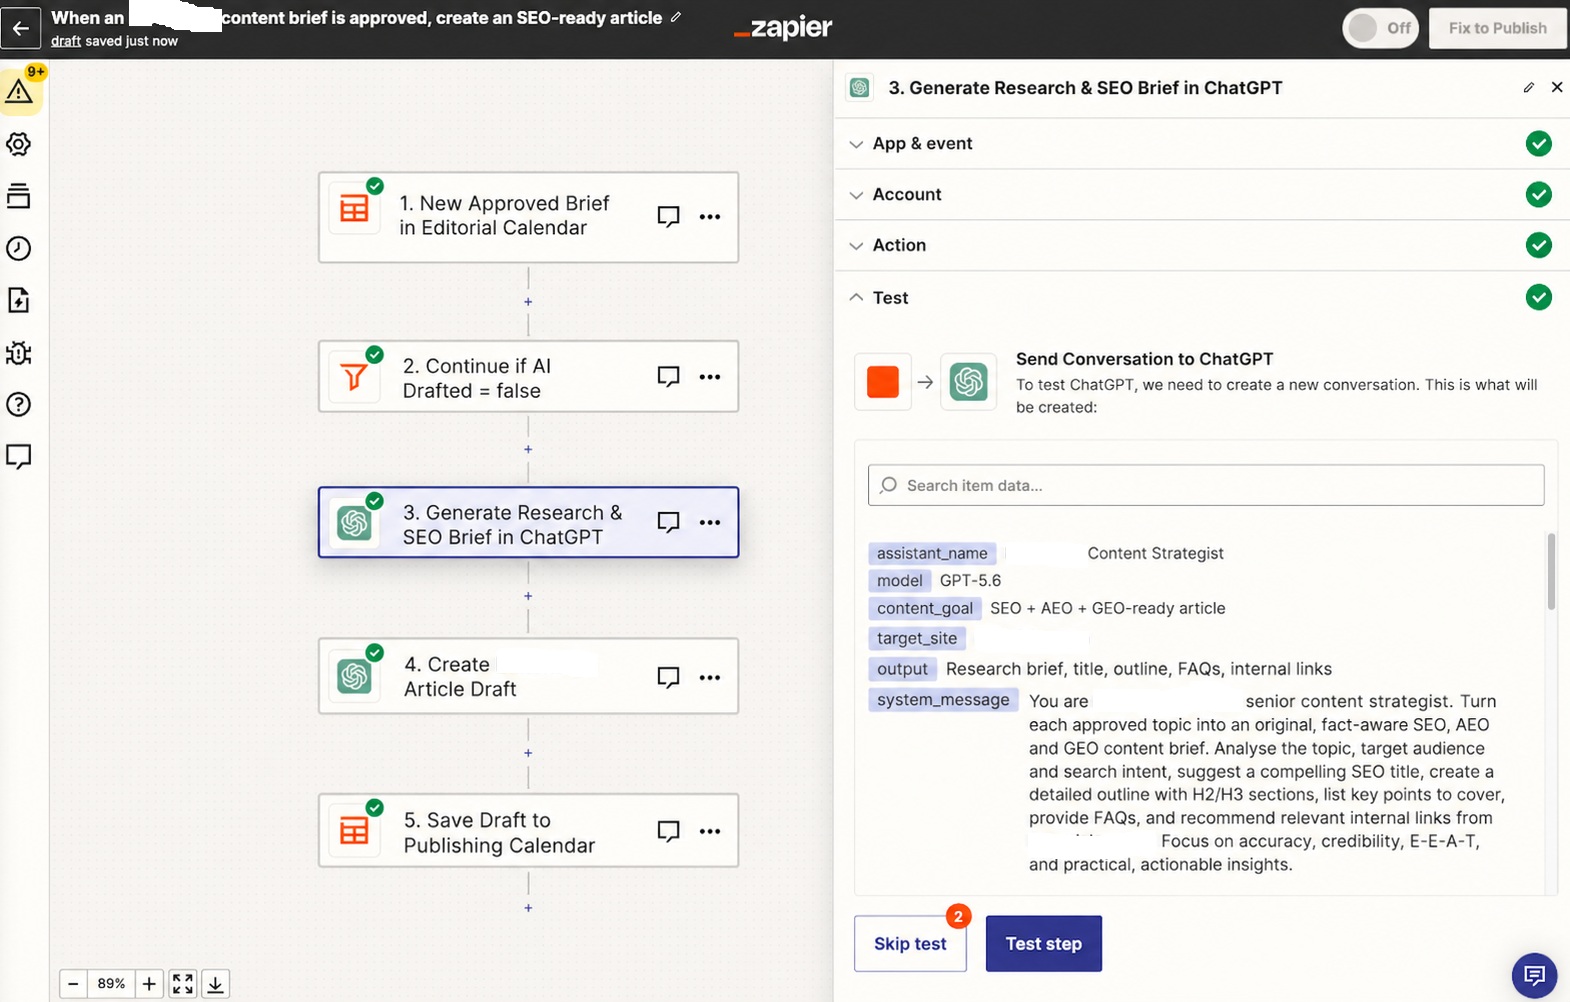Viewport: 1570px width, 1002px height.
Task: Expand the Action section
Action: click(x=1202, y=246)
